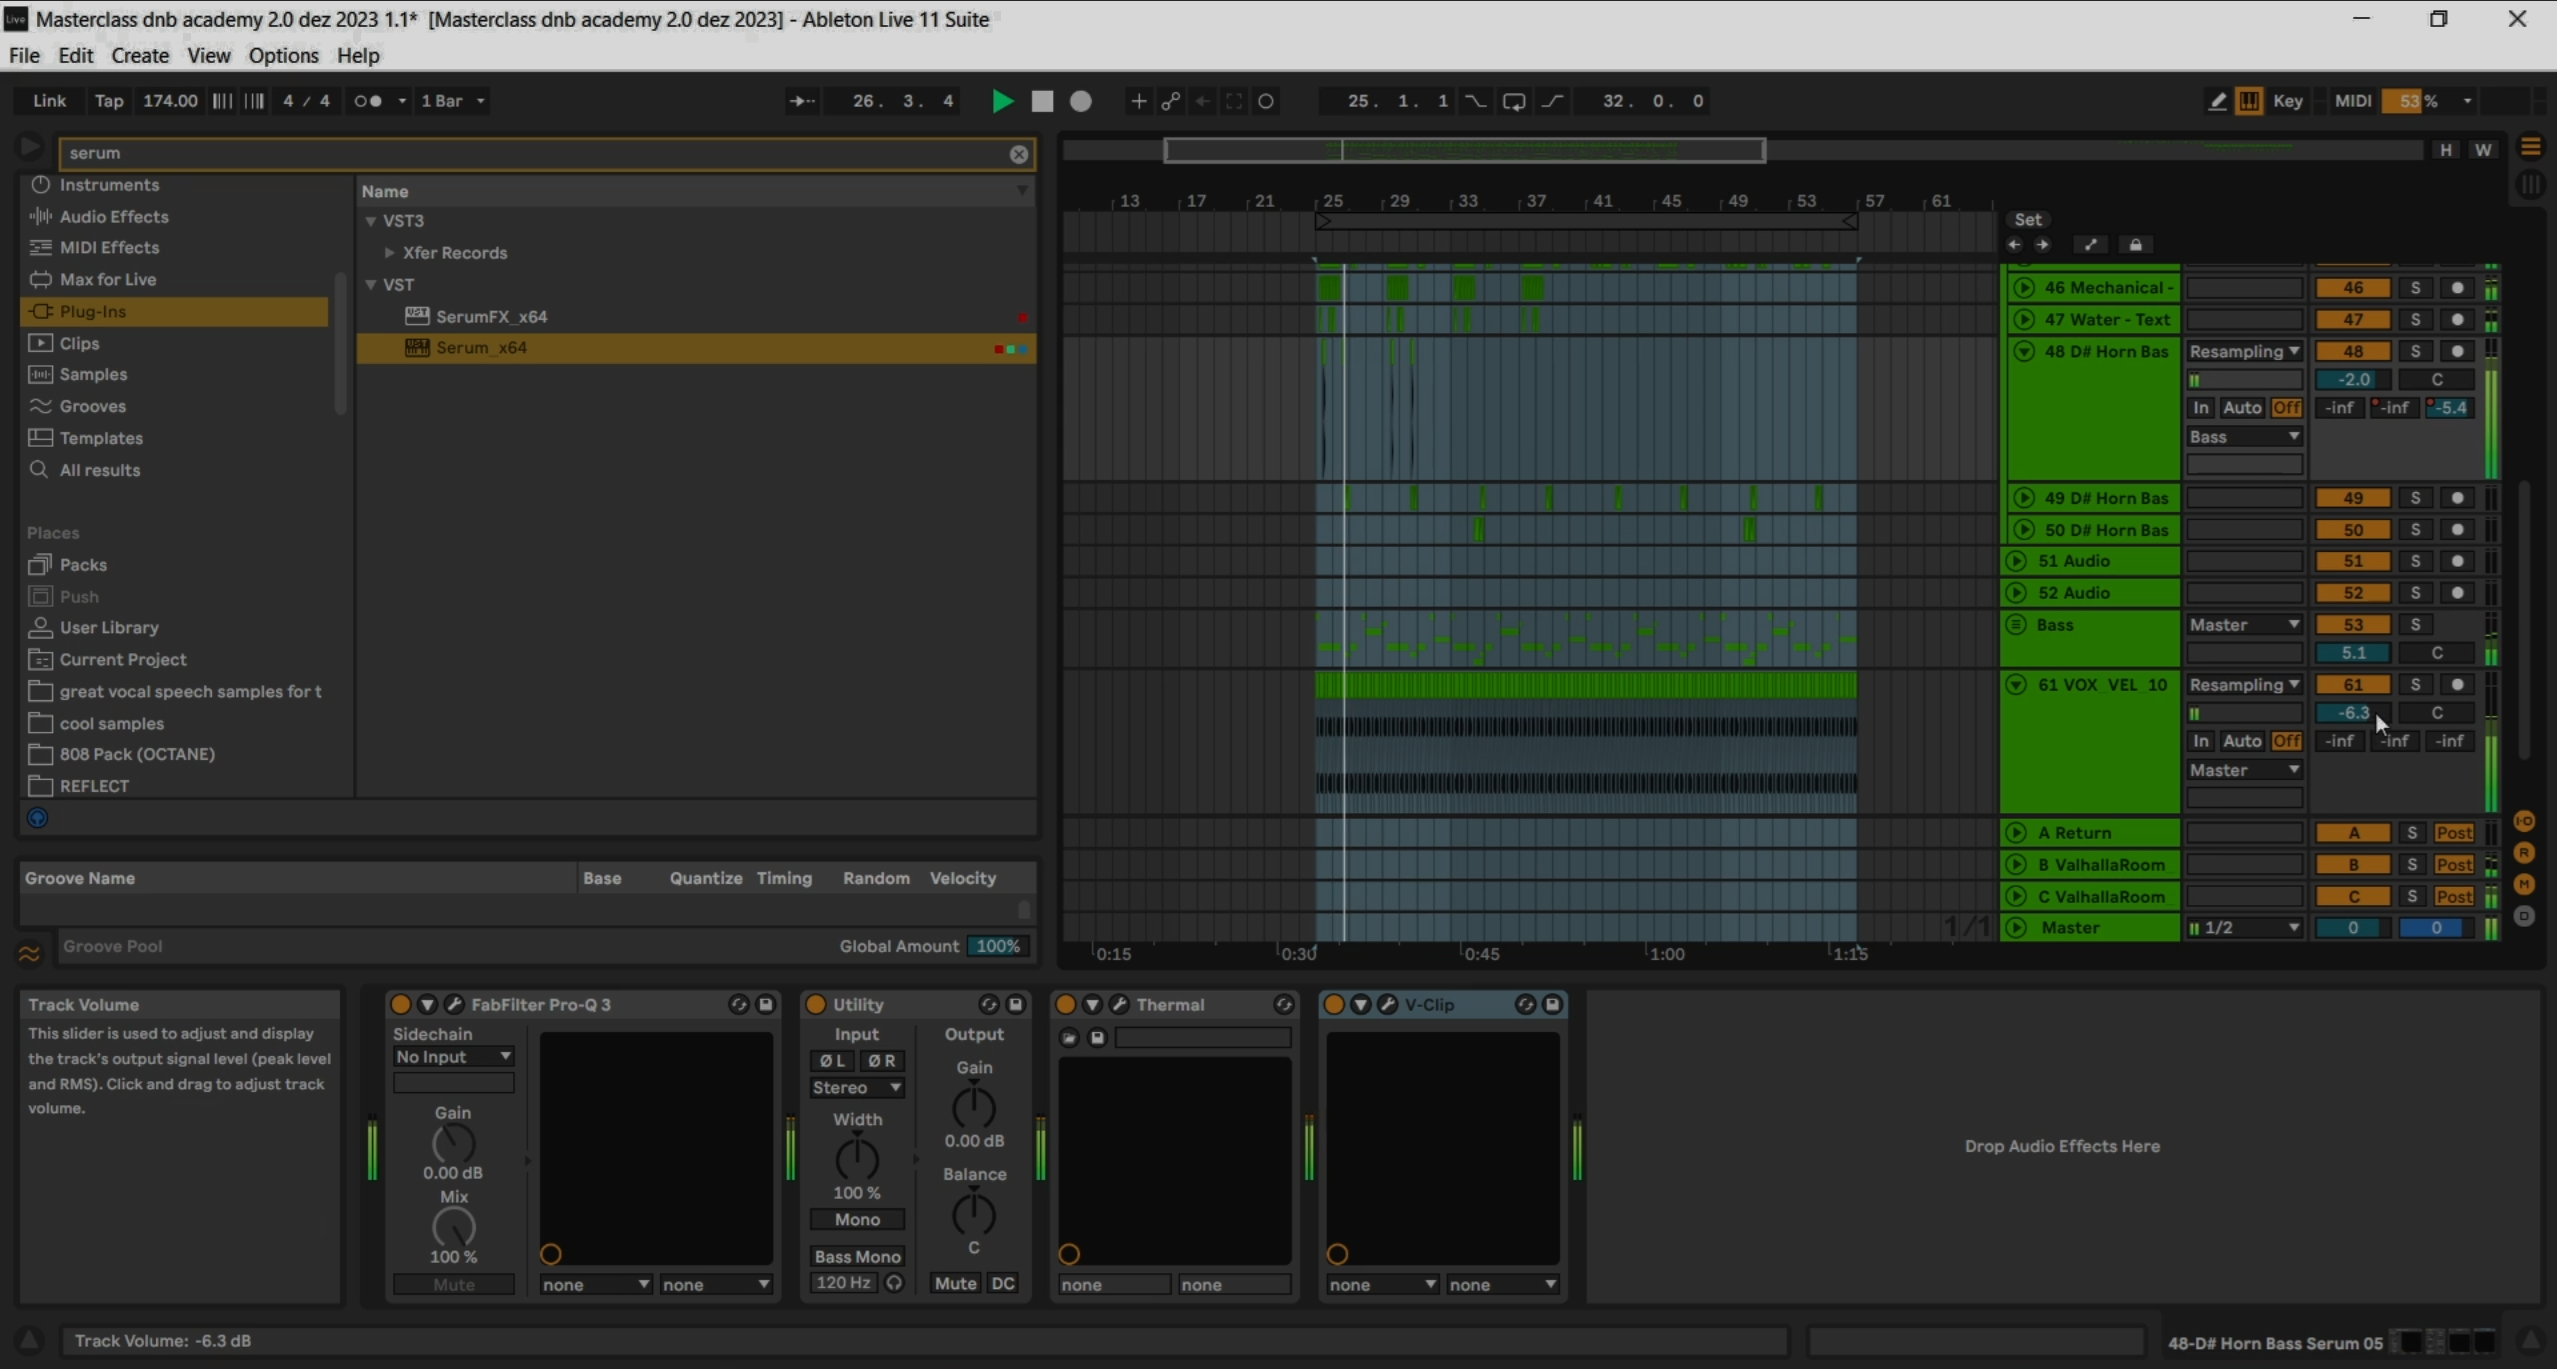The width and height of the screenshot is (2557, 1369).
Task: Toggle track 61 VOX activator
Action: coord(2353,685)
